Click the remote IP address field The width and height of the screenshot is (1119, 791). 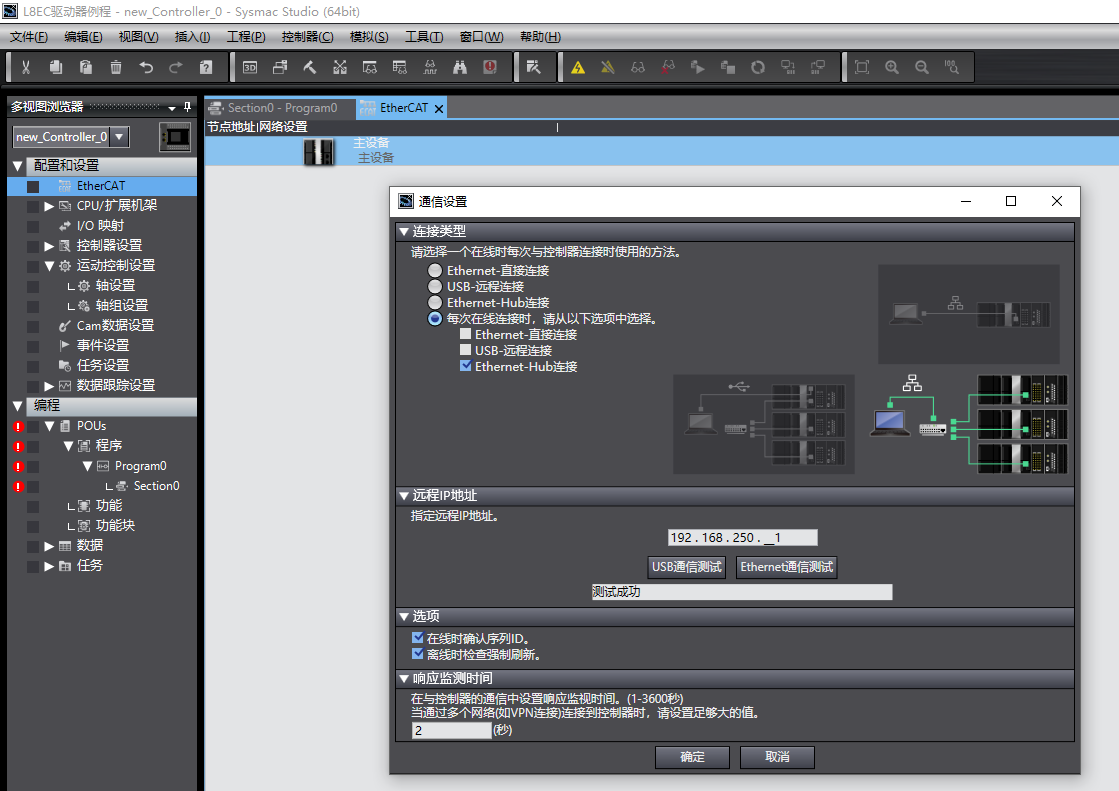(742, 538)
